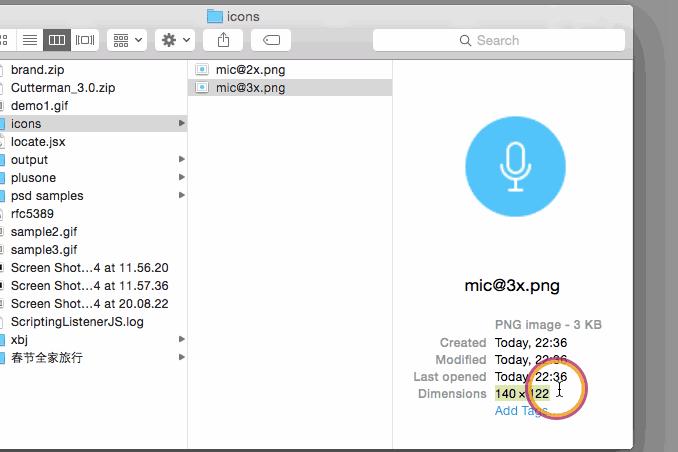Click the Add Tags link

point(520,411)
